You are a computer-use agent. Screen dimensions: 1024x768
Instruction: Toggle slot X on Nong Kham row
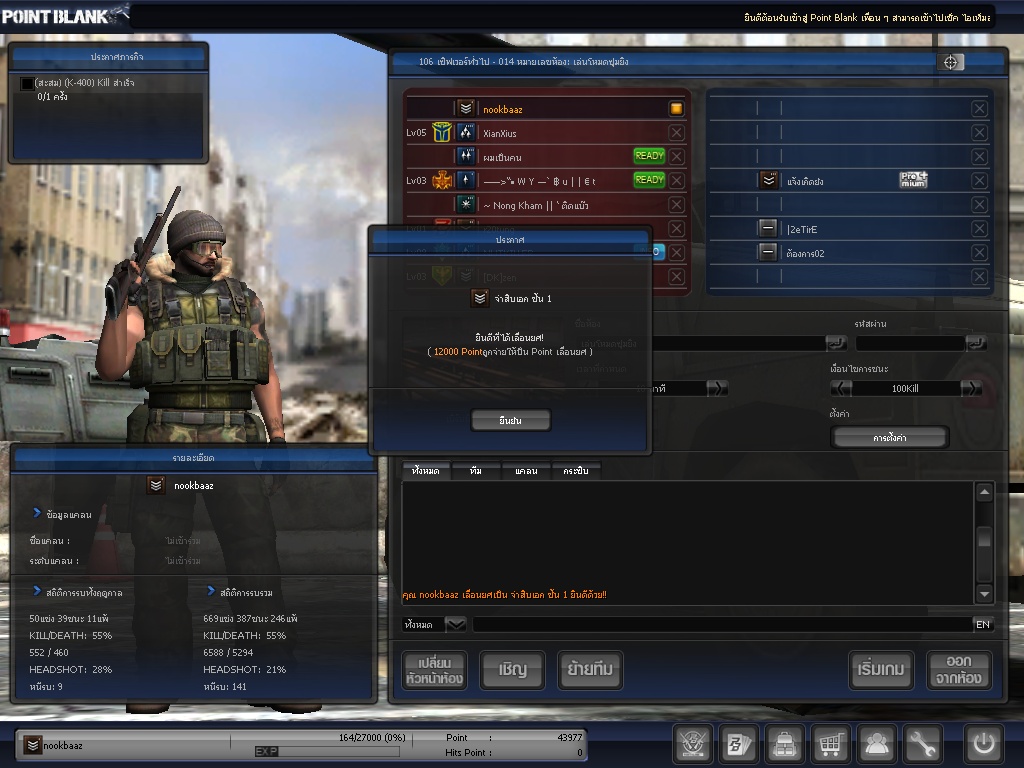677,204
